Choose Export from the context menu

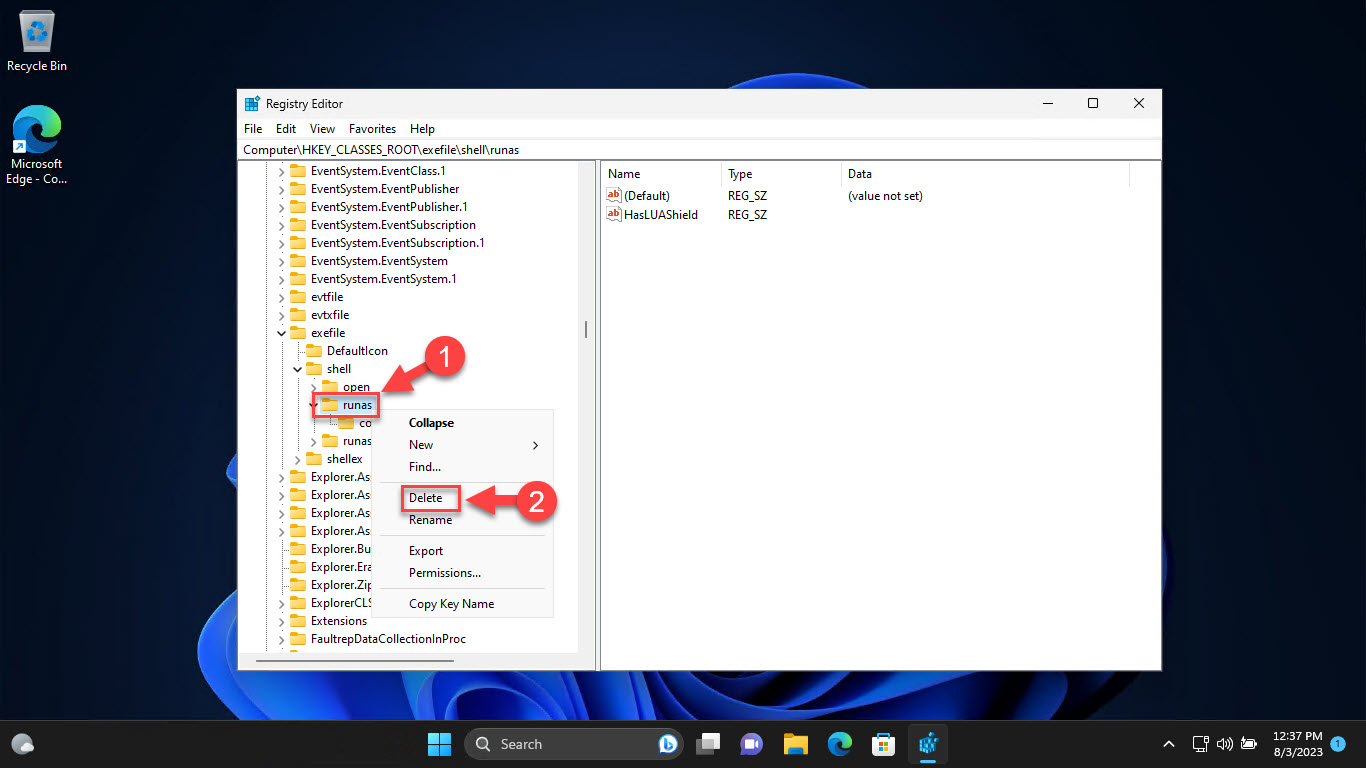tap(425, 550)
